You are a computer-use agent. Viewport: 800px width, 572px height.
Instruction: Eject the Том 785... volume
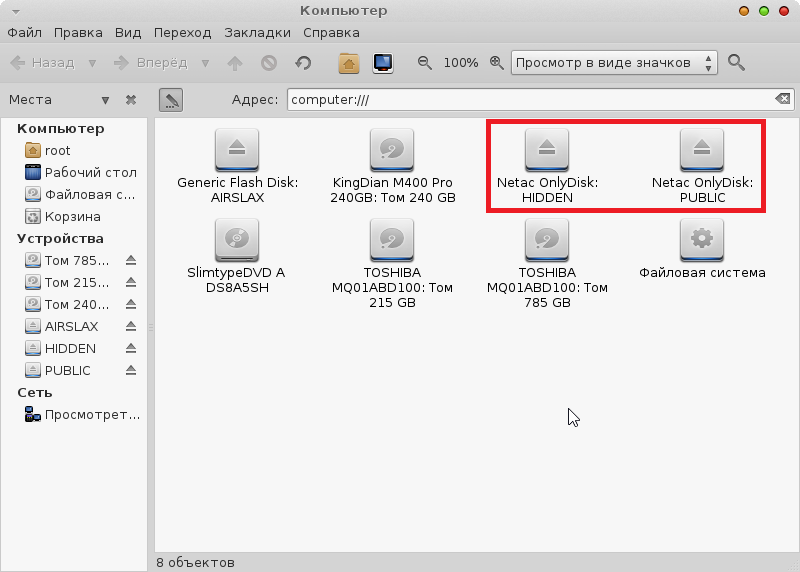[x=131, y=260]
